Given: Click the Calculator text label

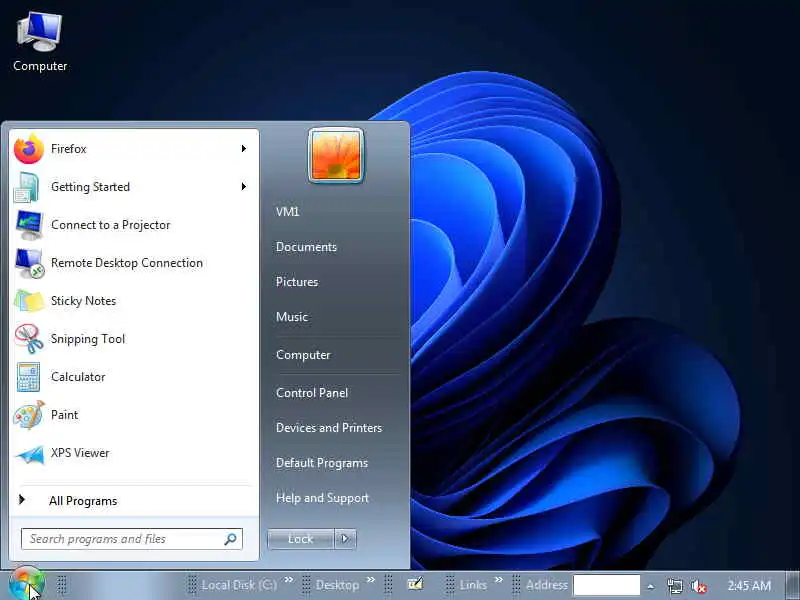Looking at the screenshot, I should [78, 377].
